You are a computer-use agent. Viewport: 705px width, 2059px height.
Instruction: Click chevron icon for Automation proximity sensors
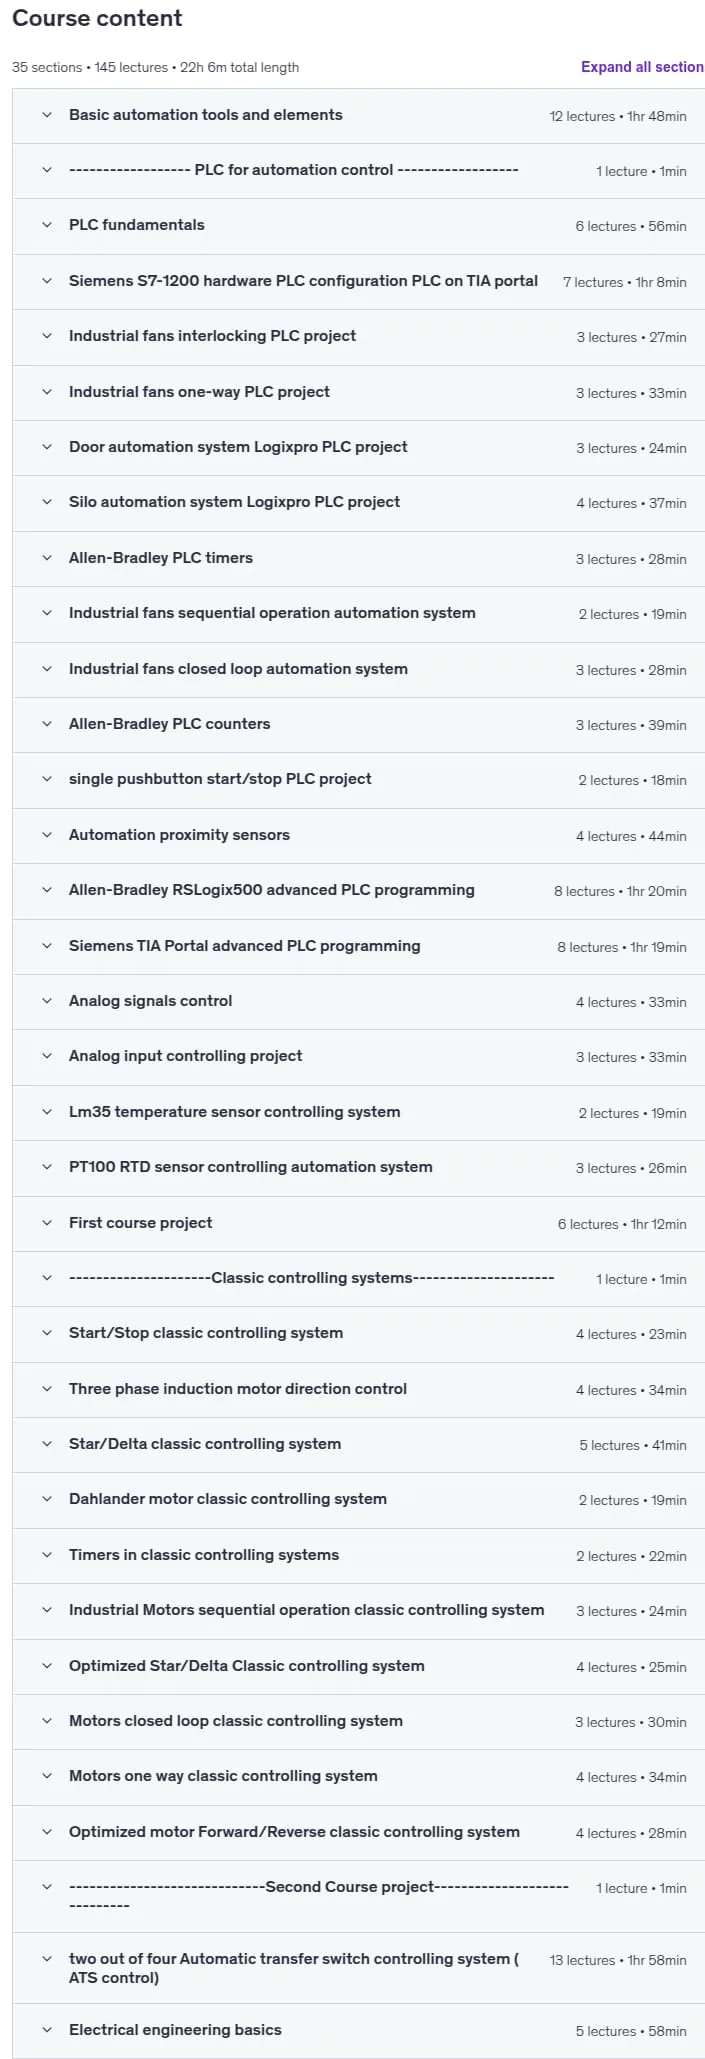click(x=47, y=835)
